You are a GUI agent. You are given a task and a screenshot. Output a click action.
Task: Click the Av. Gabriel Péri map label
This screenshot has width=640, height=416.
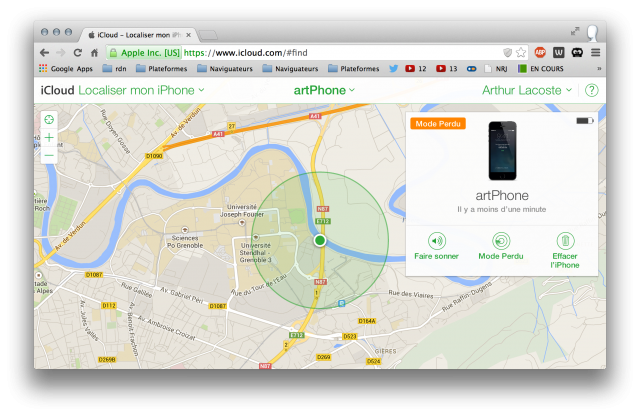click(182, 295)
